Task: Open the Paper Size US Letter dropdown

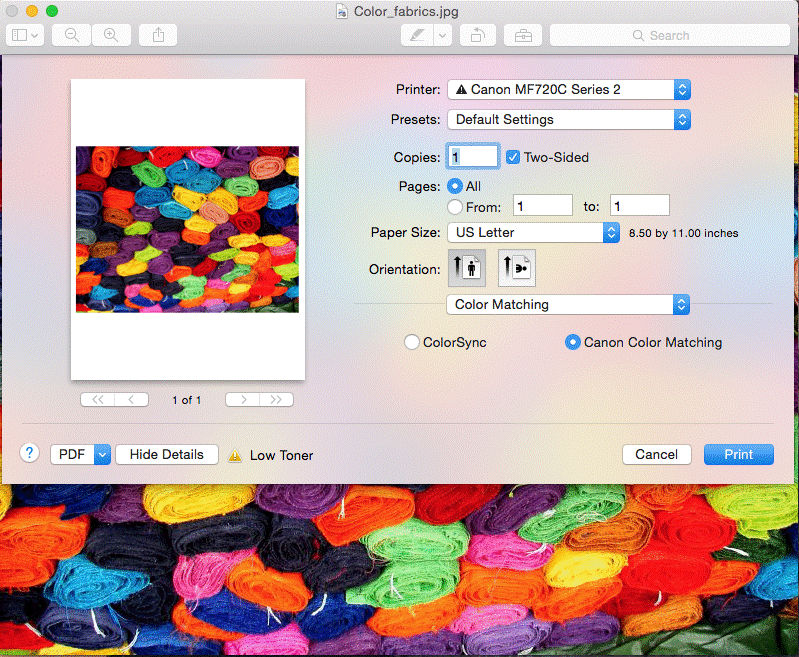Action: click(534, 232)
